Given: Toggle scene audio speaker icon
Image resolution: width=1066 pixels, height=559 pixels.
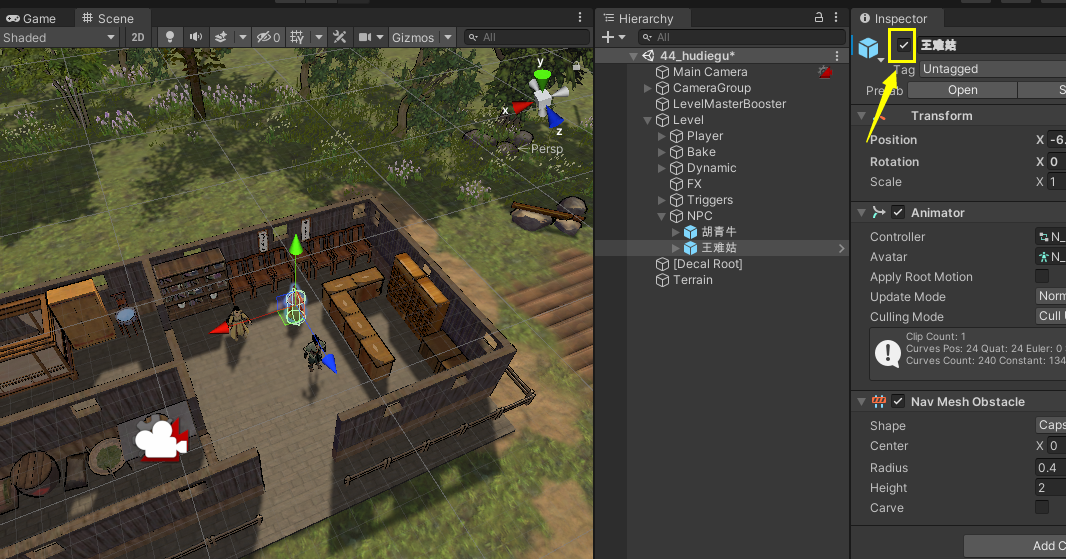Looking at the screenshot, I should [196, 37].
